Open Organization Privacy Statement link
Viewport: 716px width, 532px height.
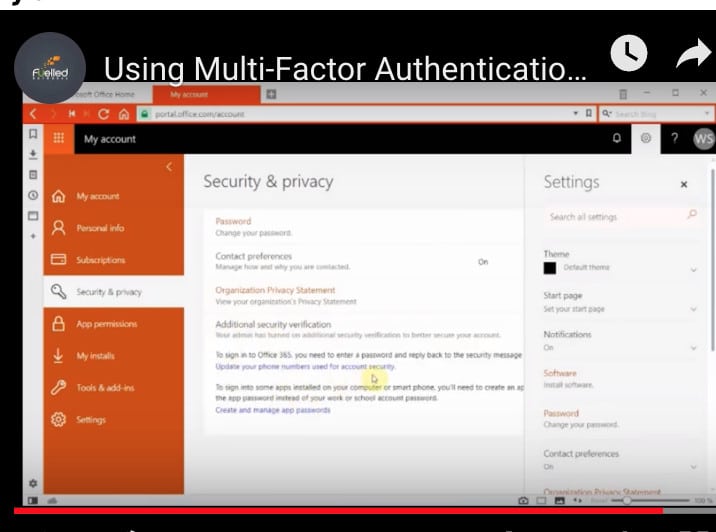pos(275,290)
